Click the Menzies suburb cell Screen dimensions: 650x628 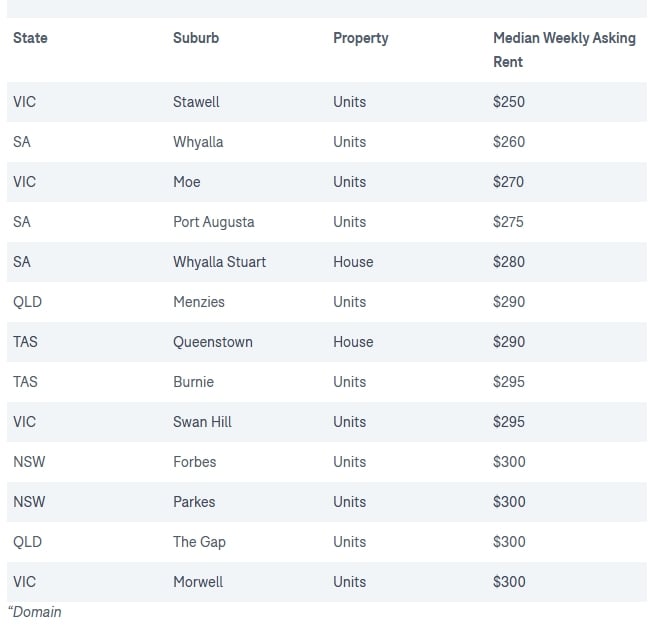[198, 302]
